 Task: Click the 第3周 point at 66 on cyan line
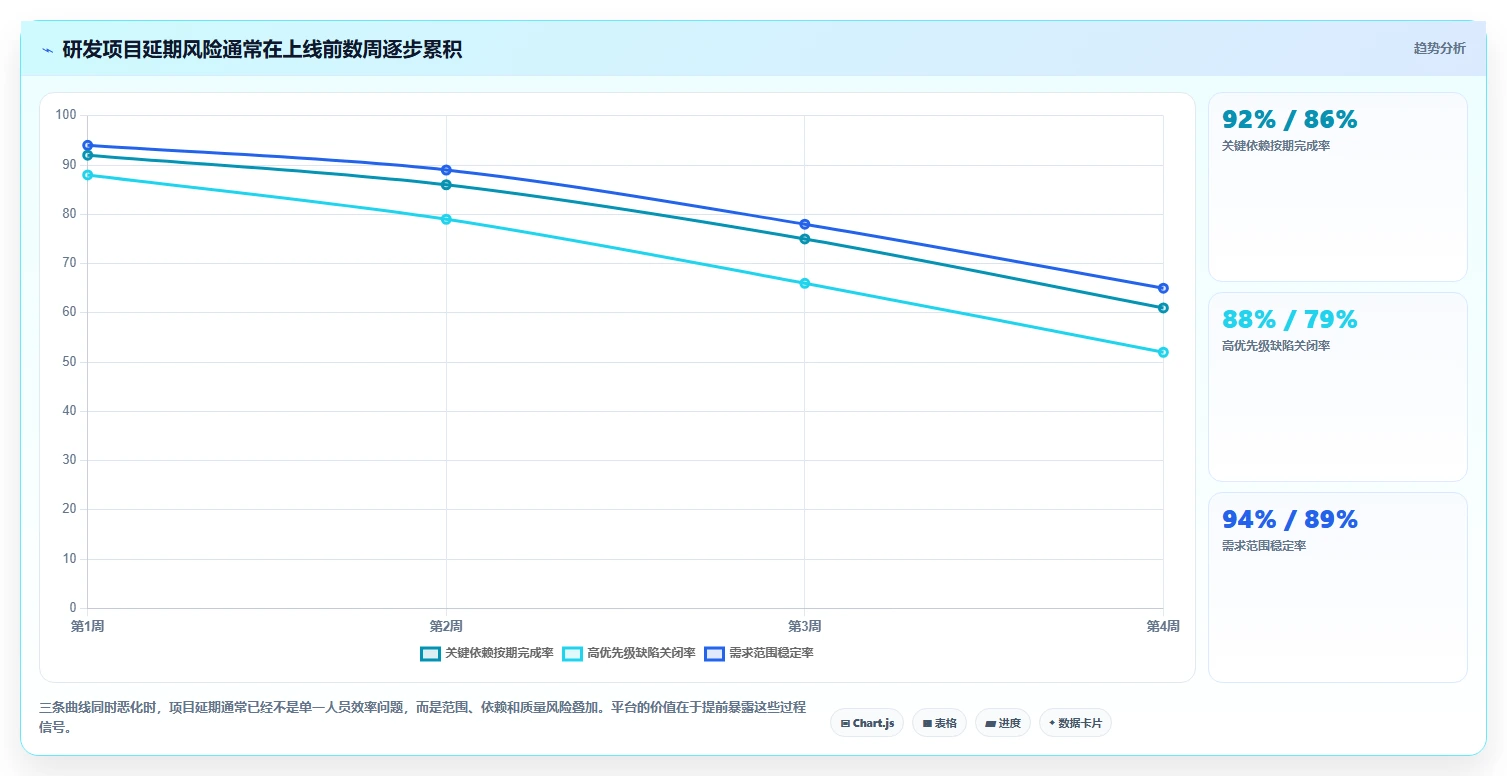click(805, 283)
